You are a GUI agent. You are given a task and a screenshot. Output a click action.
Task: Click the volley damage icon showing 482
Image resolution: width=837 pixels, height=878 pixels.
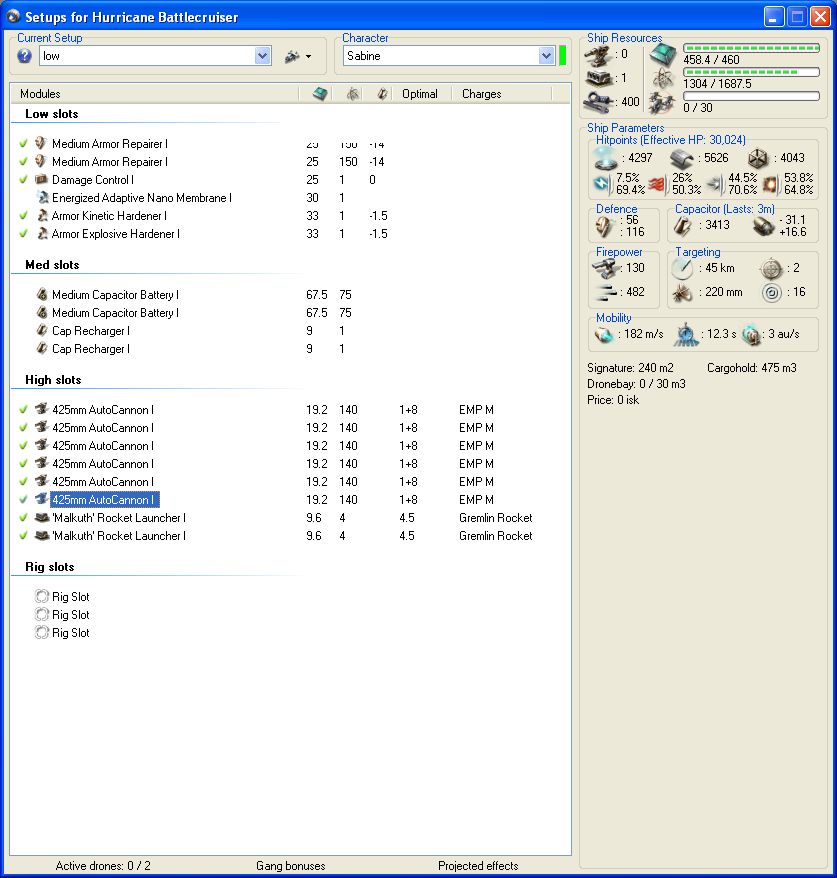(x=605, y=292)
